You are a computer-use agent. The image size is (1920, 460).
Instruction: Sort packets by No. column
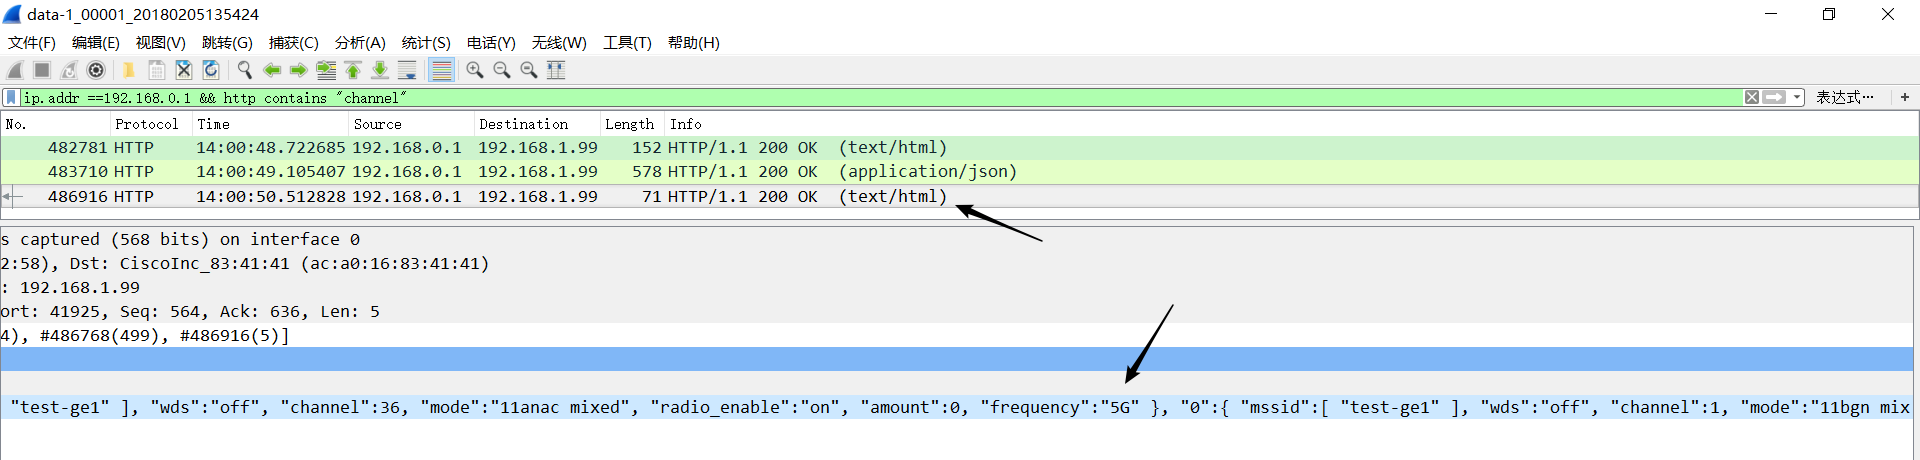click(x=55, y=124)
